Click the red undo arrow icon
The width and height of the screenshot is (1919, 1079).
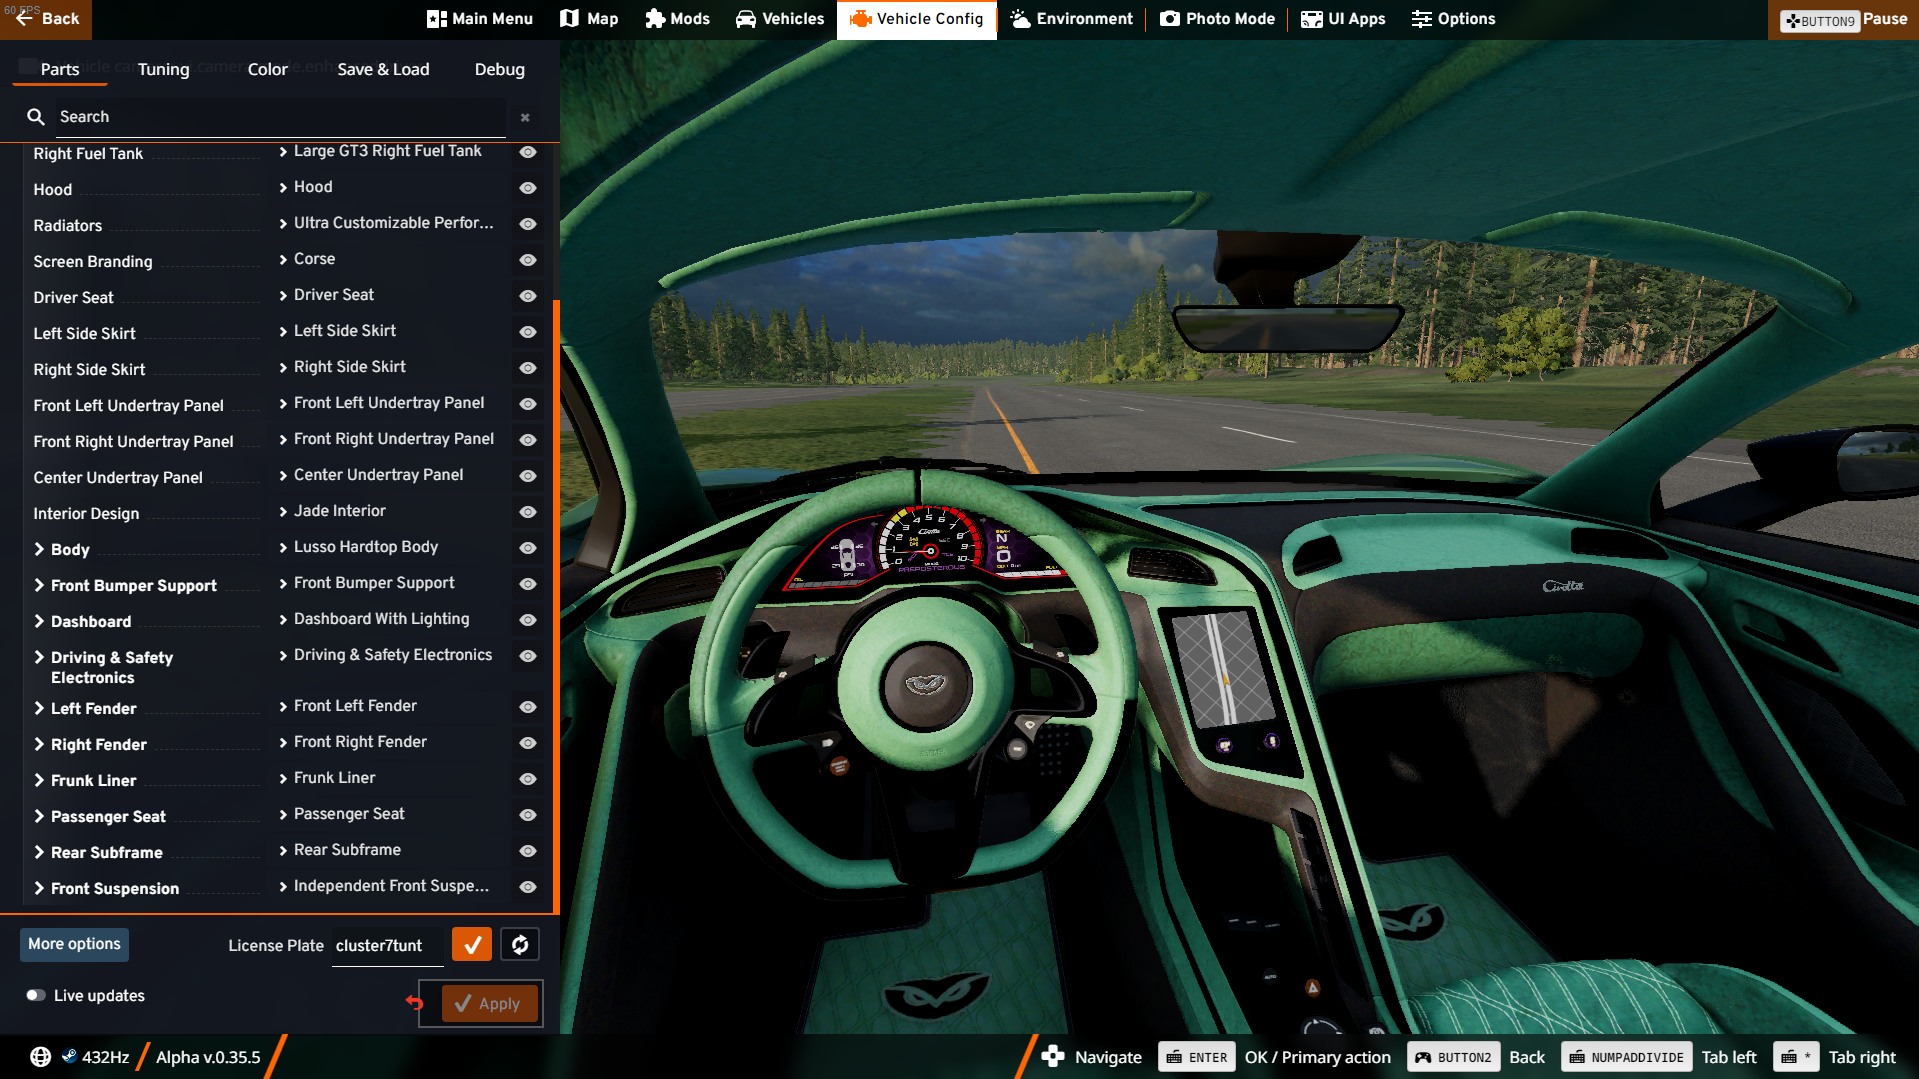pyautogui.click(x=415, y=1002)
